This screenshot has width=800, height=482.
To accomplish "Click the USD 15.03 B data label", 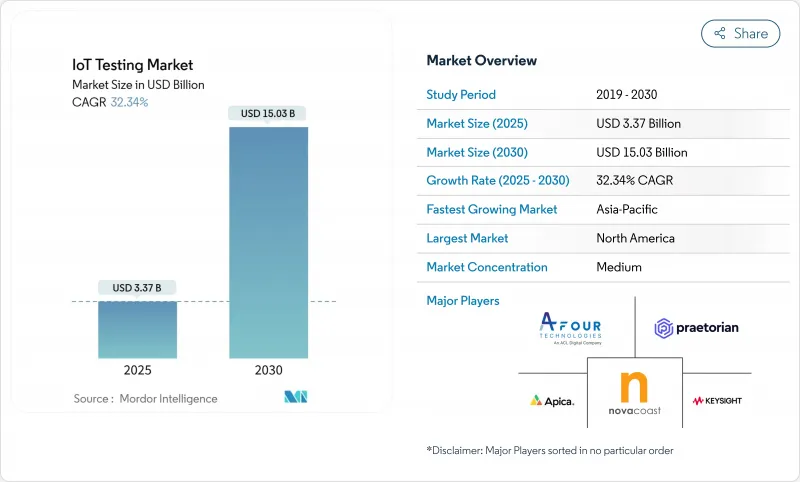I will click(268, 113).
